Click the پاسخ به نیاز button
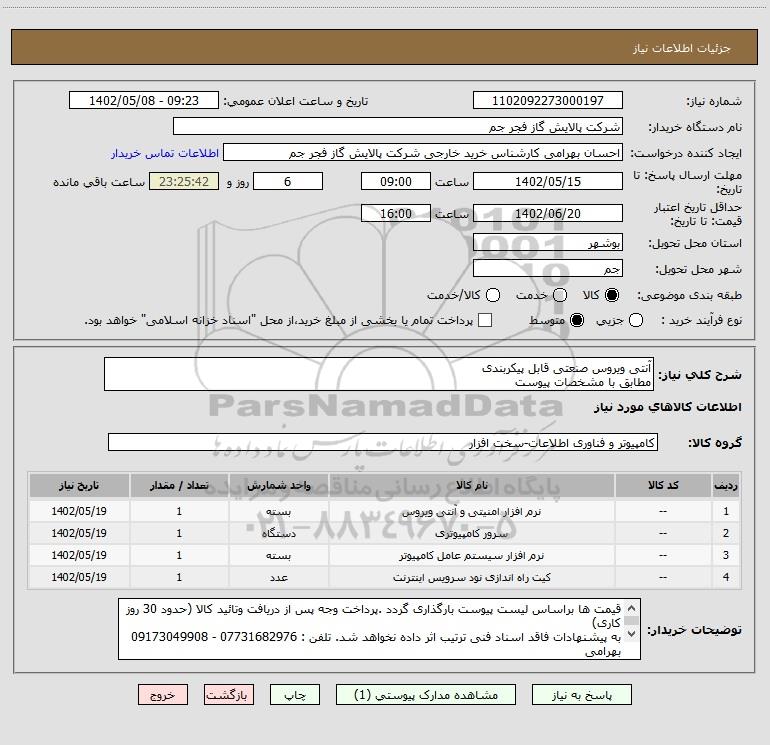This screenshot has width=770, height=745. (x=582, y=695)
